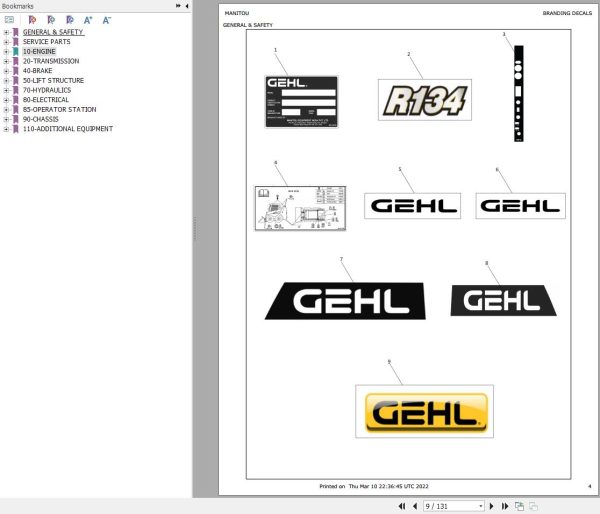Click the GEHL serial plate decal item 1
The width and height of the screenshot is (600, 514).
pos(302,102)
